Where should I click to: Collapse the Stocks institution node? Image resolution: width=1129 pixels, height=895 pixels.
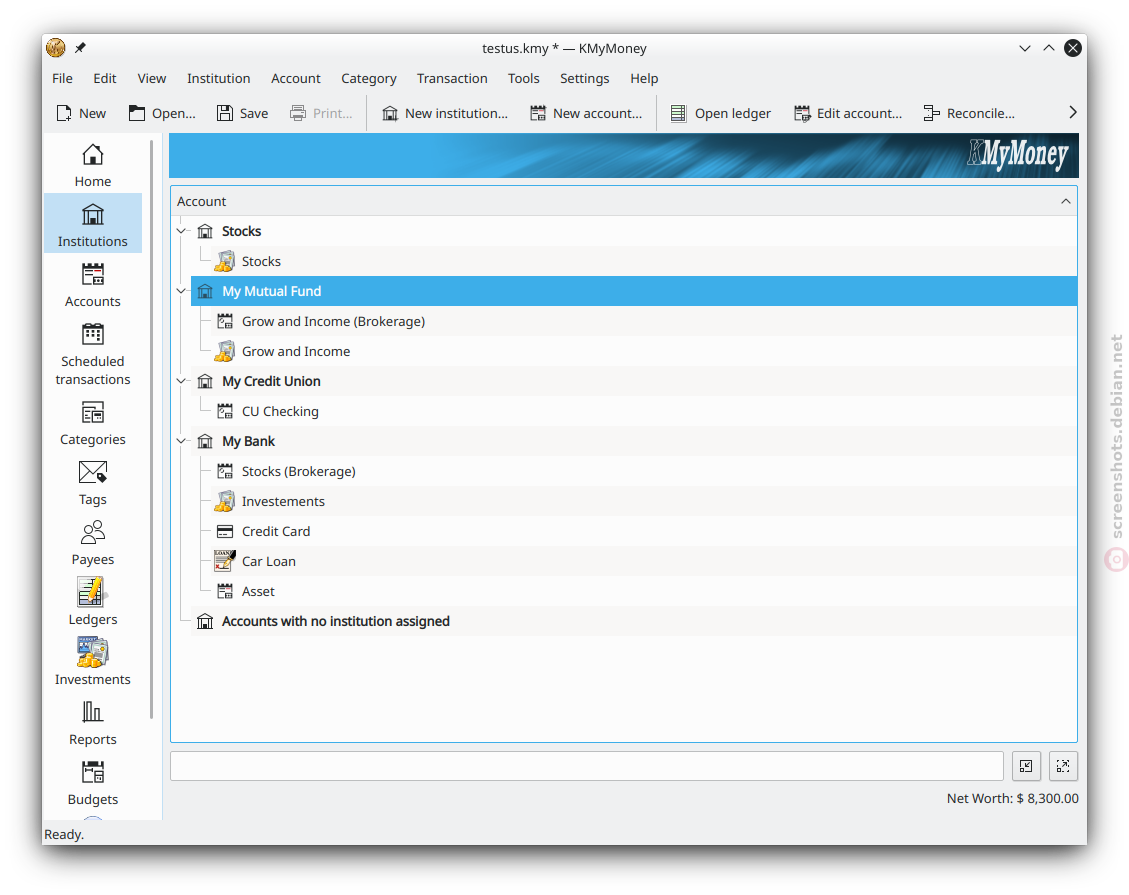click(181, 231)
